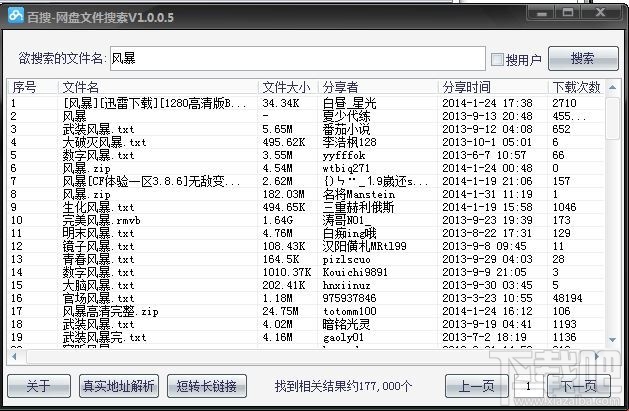The height and width of the screenshot is (411, 629).
Task: Go to next page with 下一页
Action: coord(579,386)
